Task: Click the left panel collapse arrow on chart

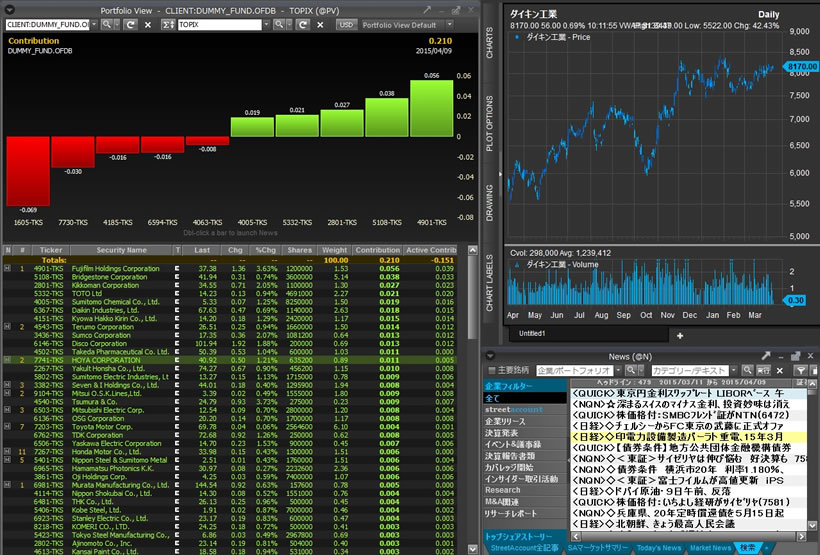Action: tap(500, 174)
